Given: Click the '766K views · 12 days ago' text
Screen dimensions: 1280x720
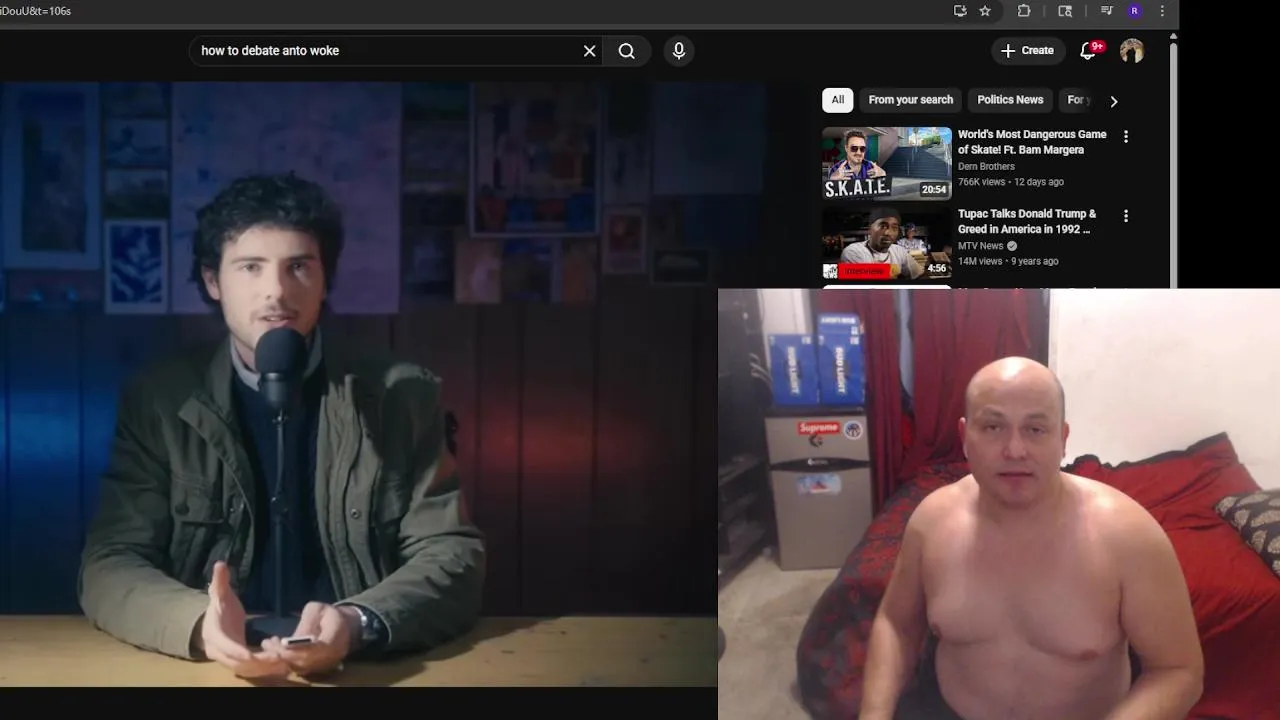Looking at the screenshot, I should click(1011, 182).
